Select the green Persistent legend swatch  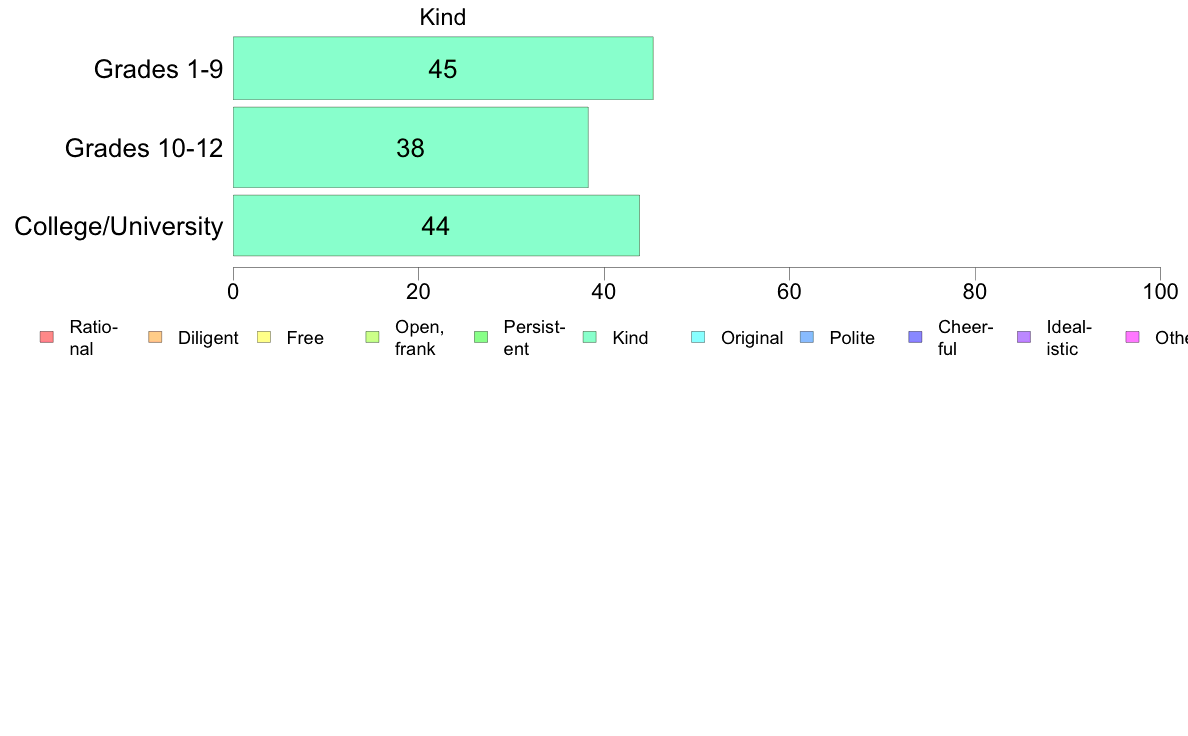[481, 337]
